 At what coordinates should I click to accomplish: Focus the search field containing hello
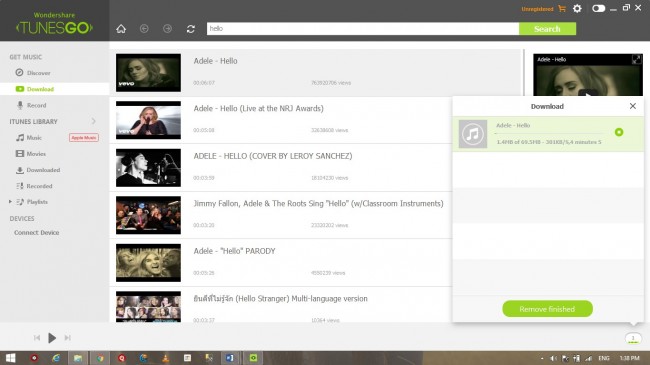(x=363, y=29)
